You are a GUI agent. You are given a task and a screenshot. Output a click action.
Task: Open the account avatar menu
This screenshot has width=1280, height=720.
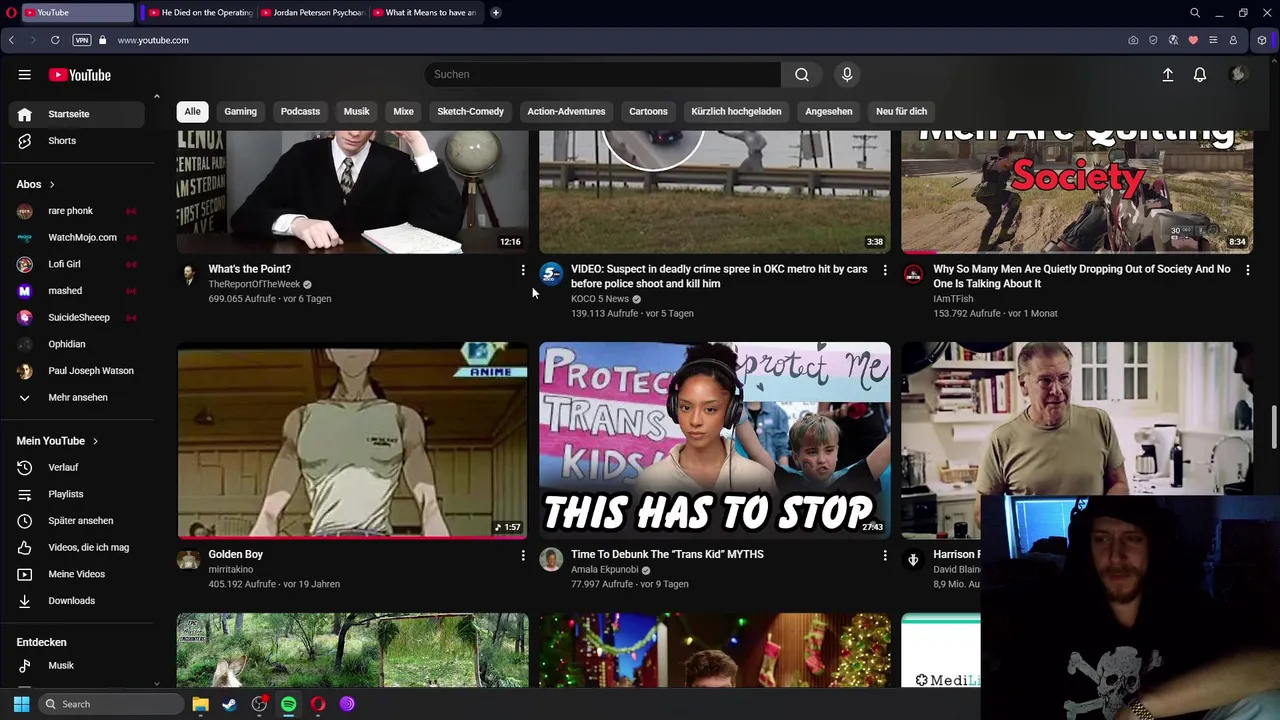(x=1238, y=74)
